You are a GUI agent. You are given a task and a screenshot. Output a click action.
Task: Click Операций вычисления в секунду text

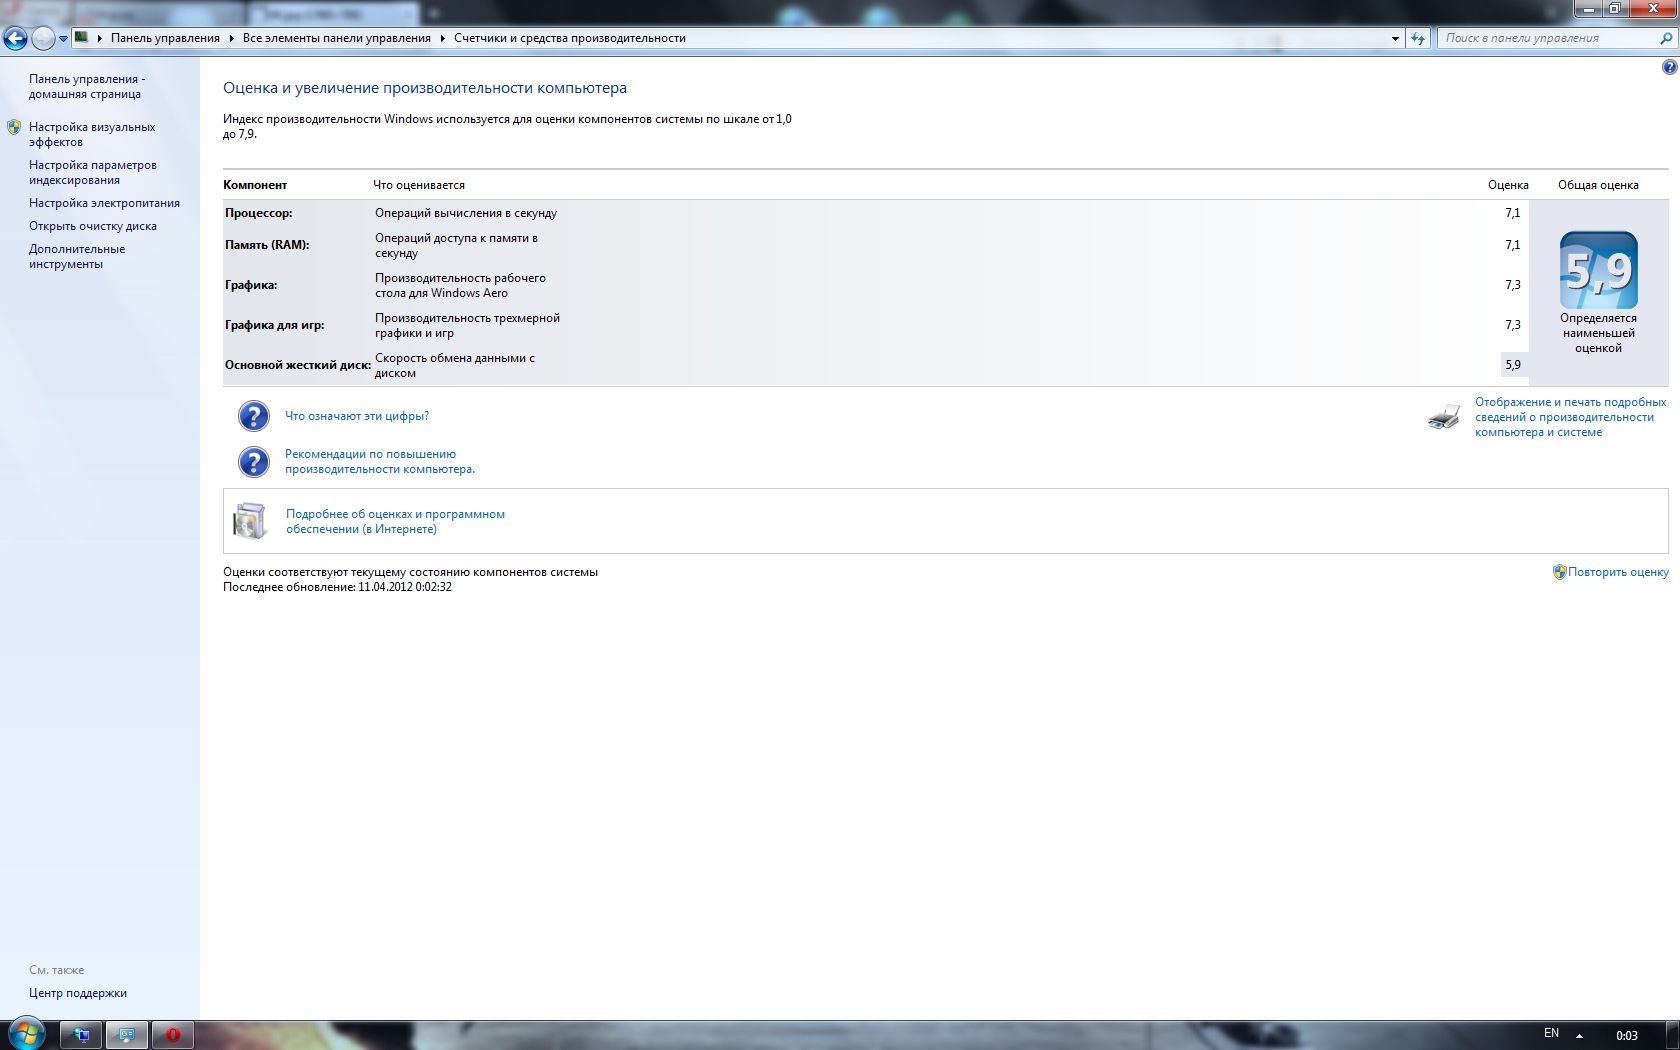(466, 213)
